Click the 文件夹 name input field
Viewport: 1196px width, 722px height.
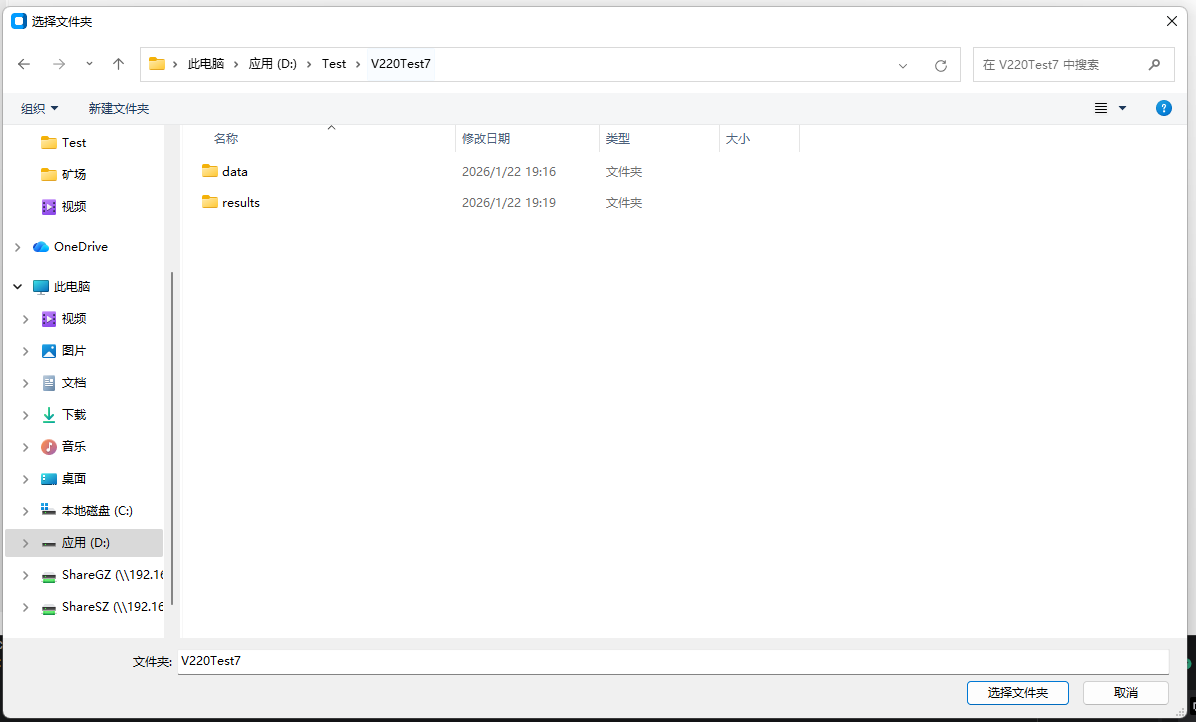pos(672,661)
